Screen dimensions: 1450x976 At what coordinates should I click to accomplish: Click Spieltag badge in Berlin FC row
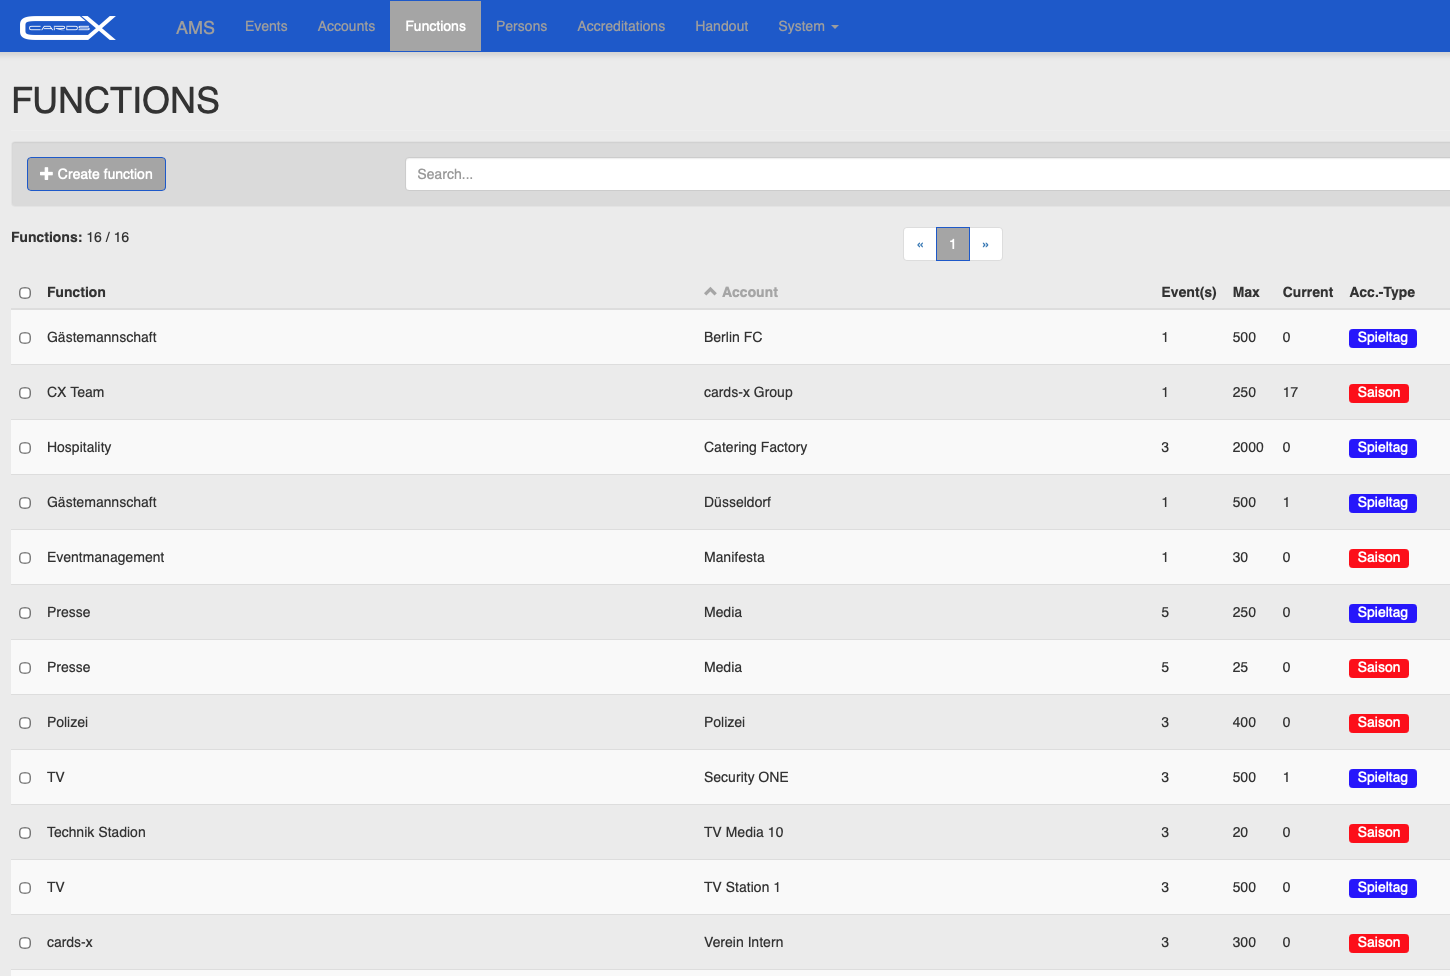(x=1382, y=338)
